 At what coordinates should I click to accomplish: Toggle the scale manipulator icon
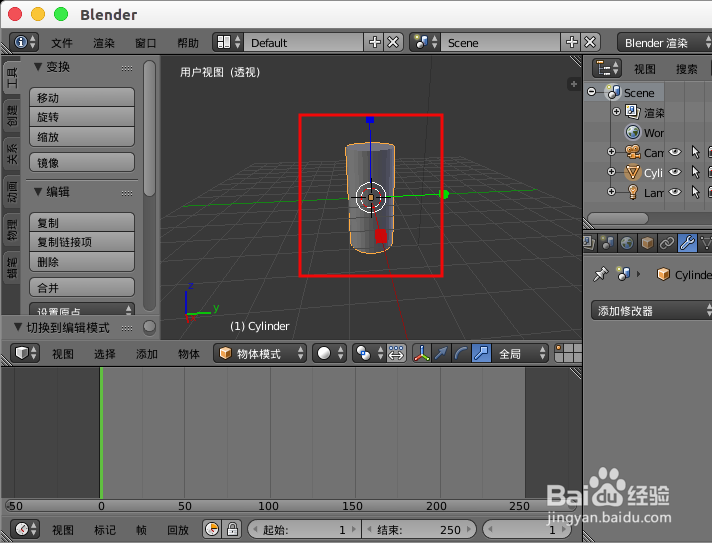(x=481, y=353)
